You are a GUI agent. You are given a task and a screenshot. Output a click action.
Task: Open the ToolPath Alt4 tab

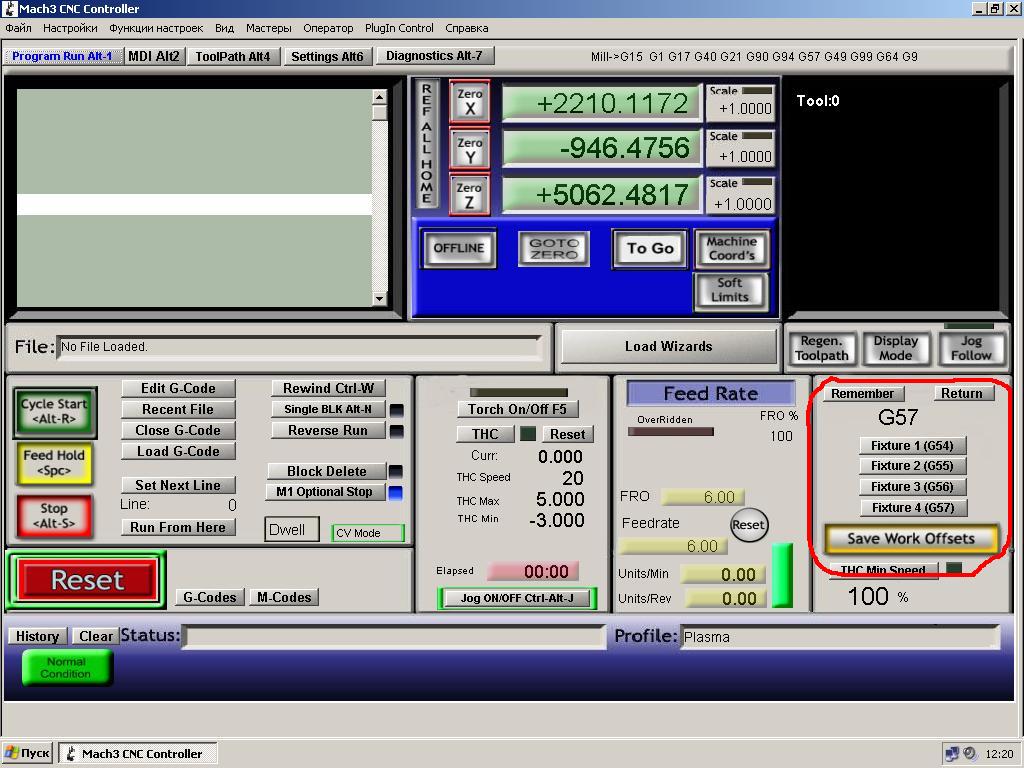click(x=233, y=56)
